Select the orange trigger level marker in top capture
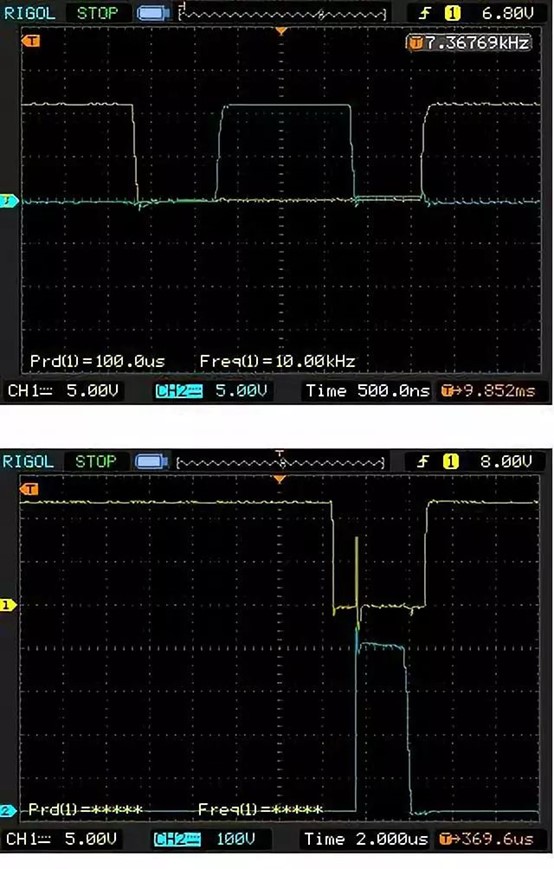This screenshot has width=554, height=869. click(x=31, y=41)
